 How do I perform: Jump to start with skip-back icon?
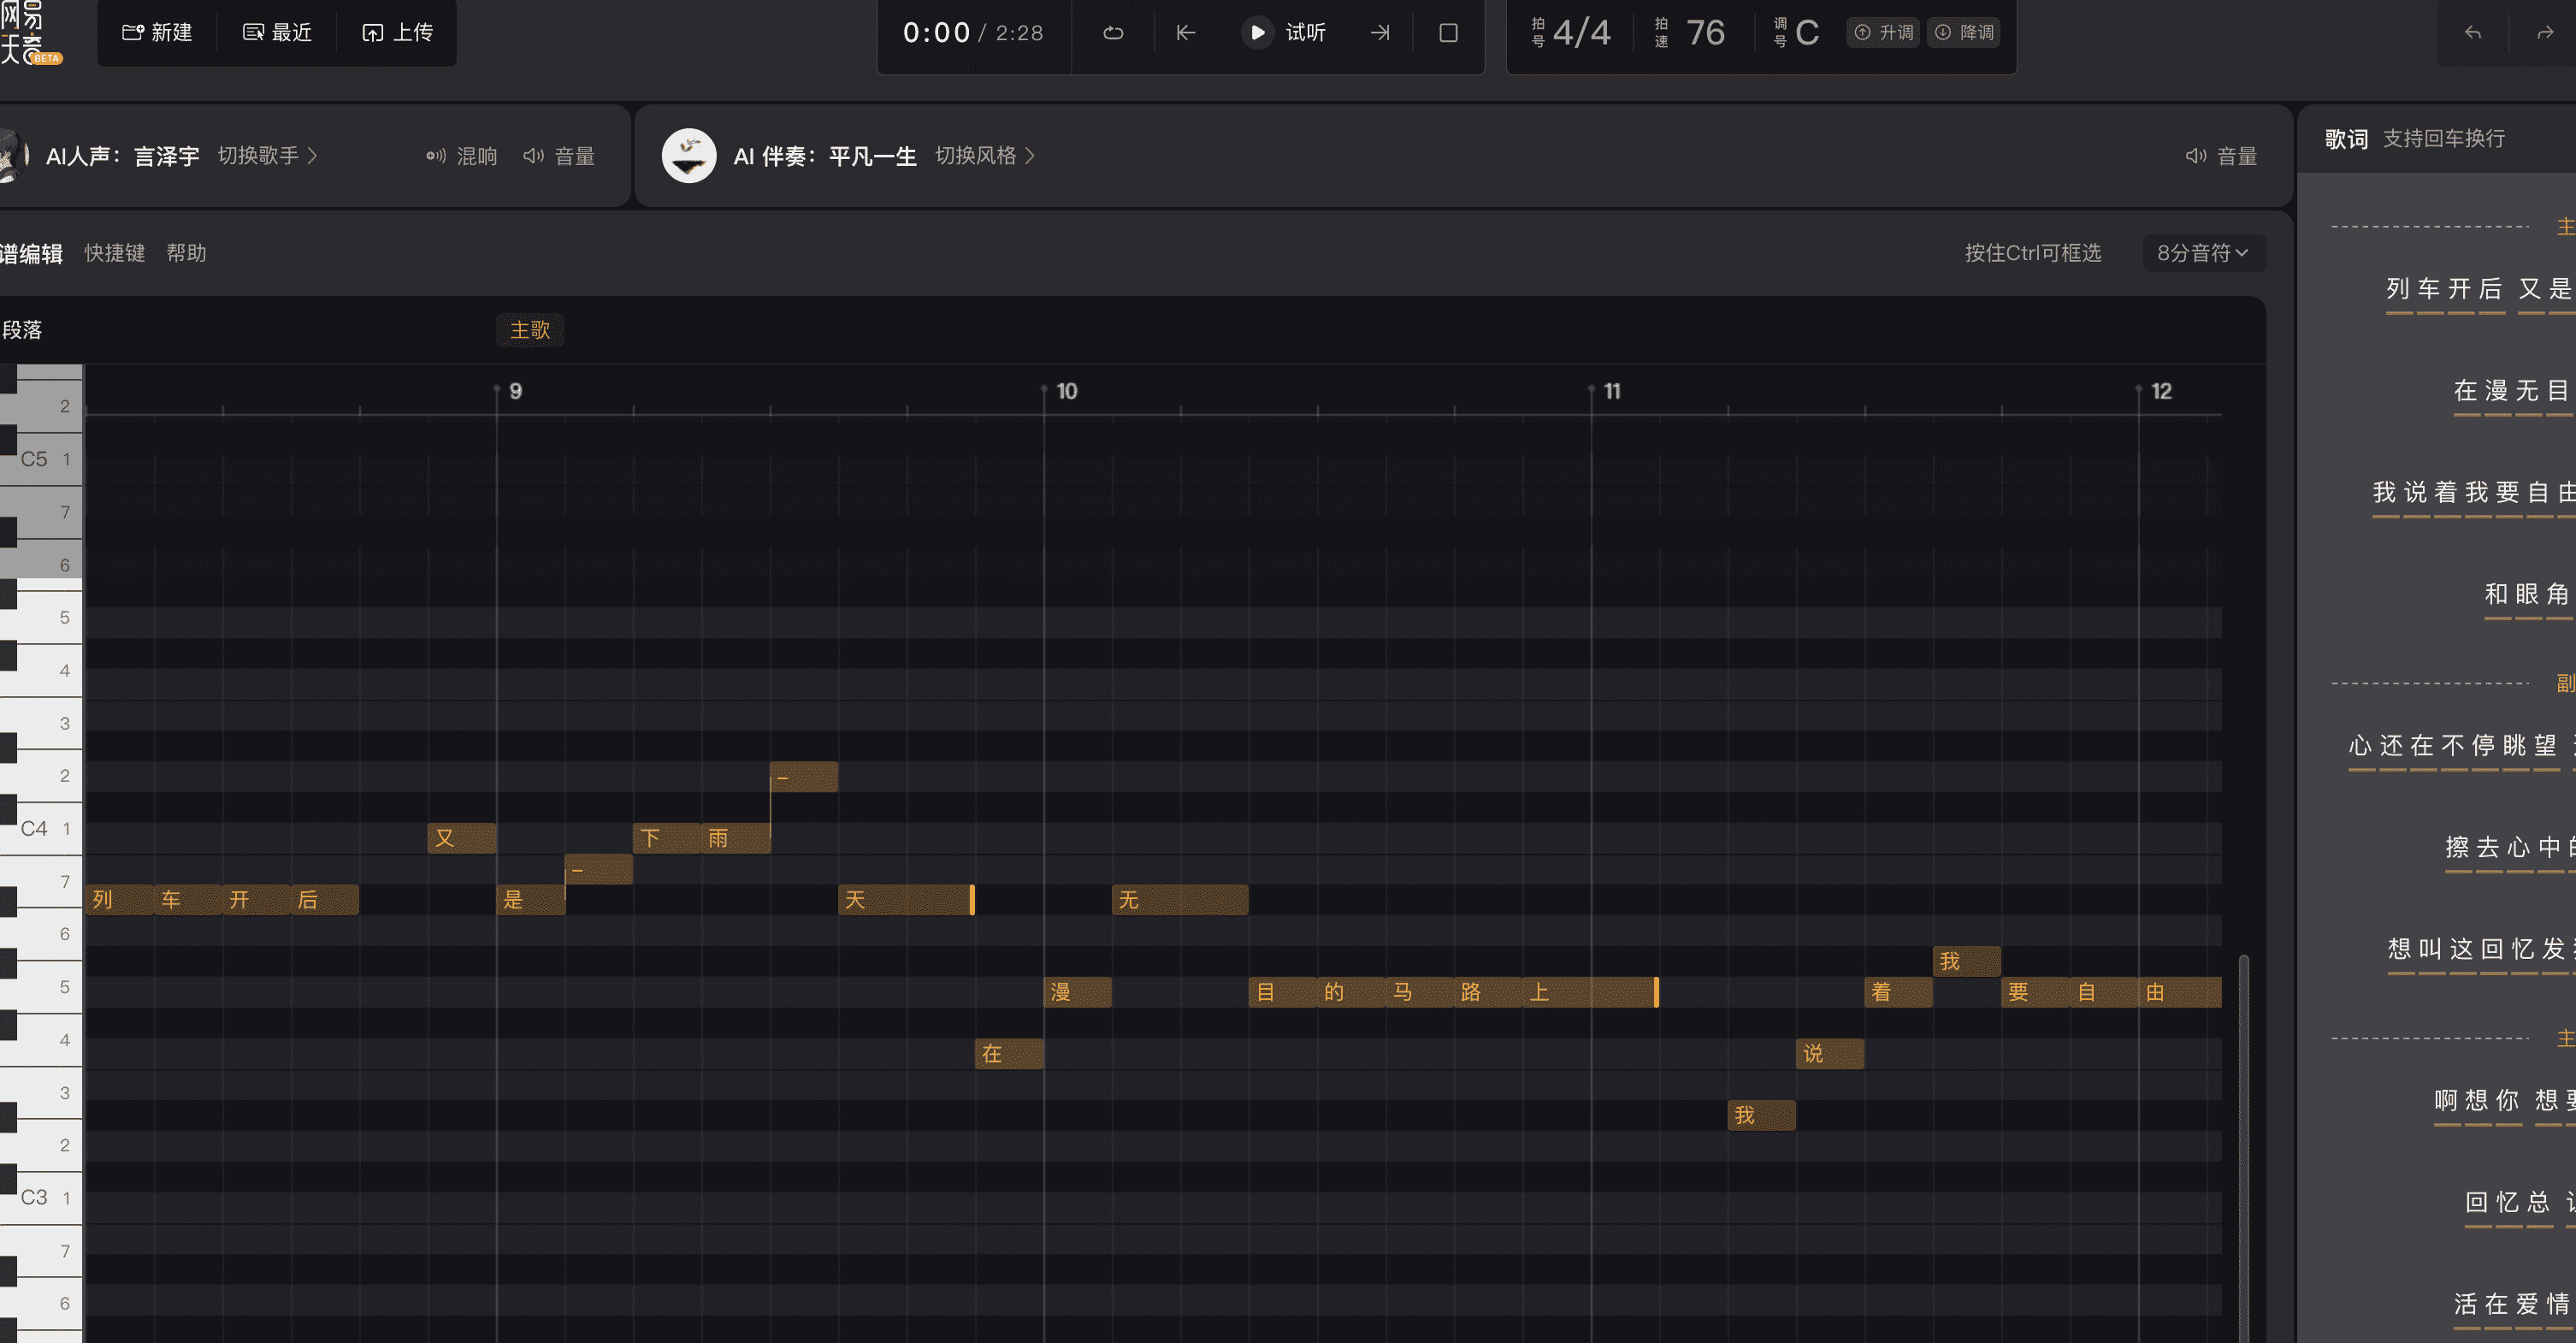coord(1185,33)
